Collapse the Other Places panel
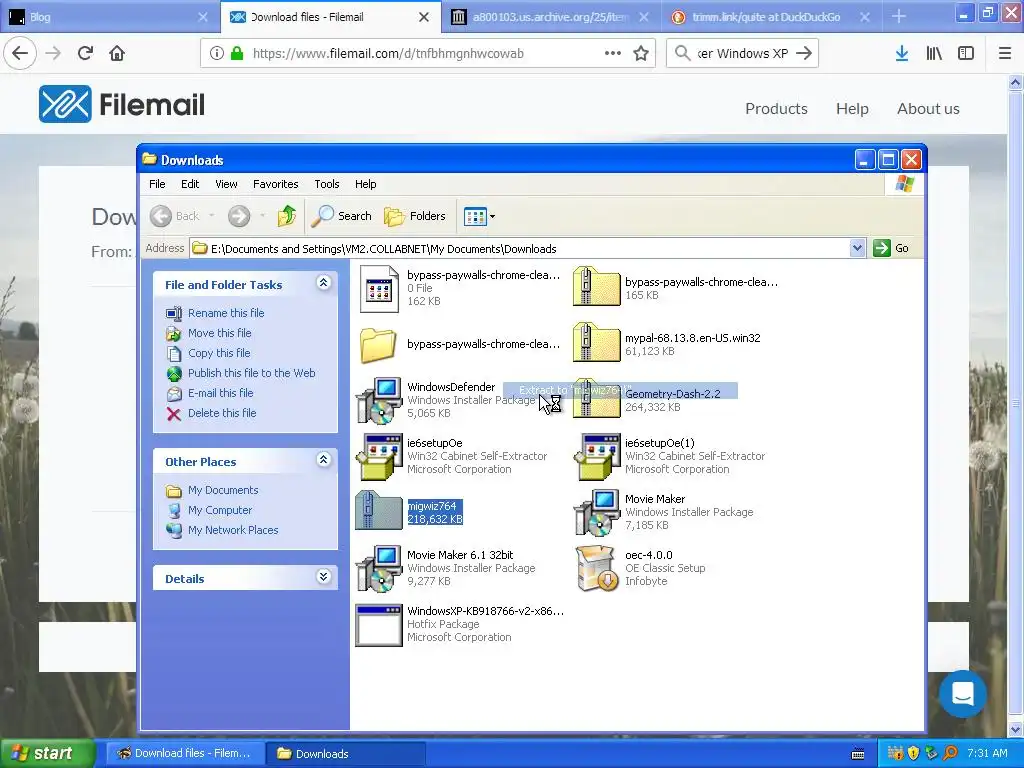Viewport: 1024px width, 768px height. point(323,460)
